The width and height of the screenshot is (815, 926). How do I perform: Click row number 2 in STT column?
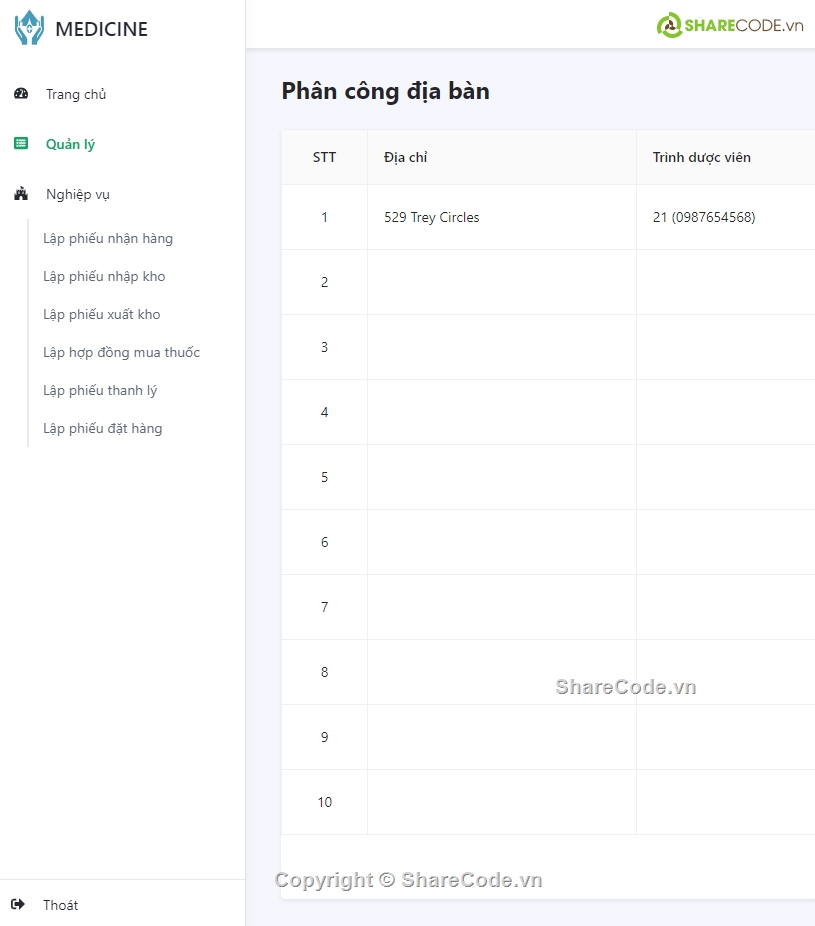click(324, 282)
